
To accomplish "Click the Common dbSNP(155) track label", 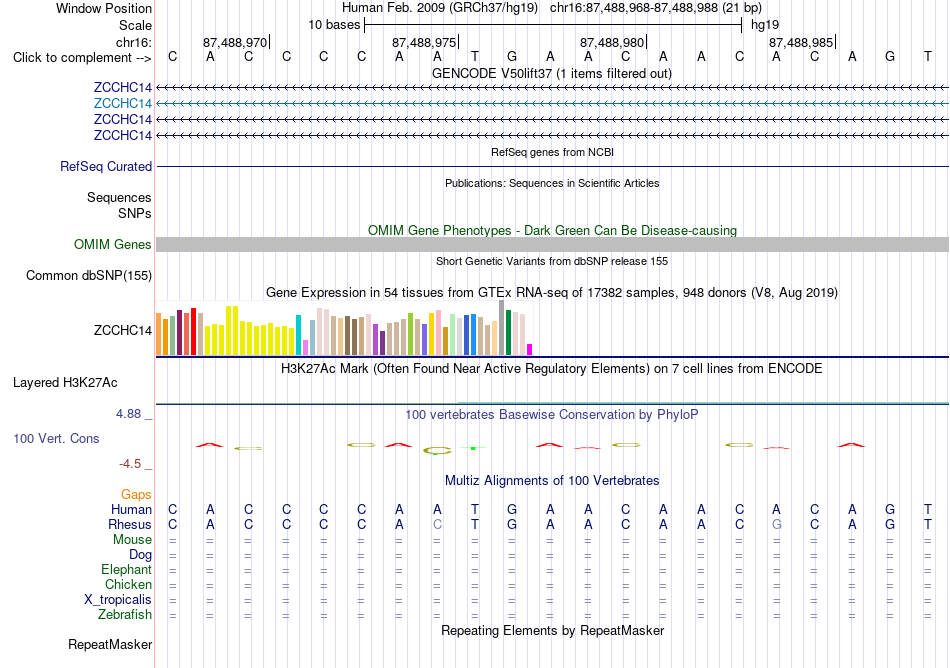I will click(x=88, y=276).
